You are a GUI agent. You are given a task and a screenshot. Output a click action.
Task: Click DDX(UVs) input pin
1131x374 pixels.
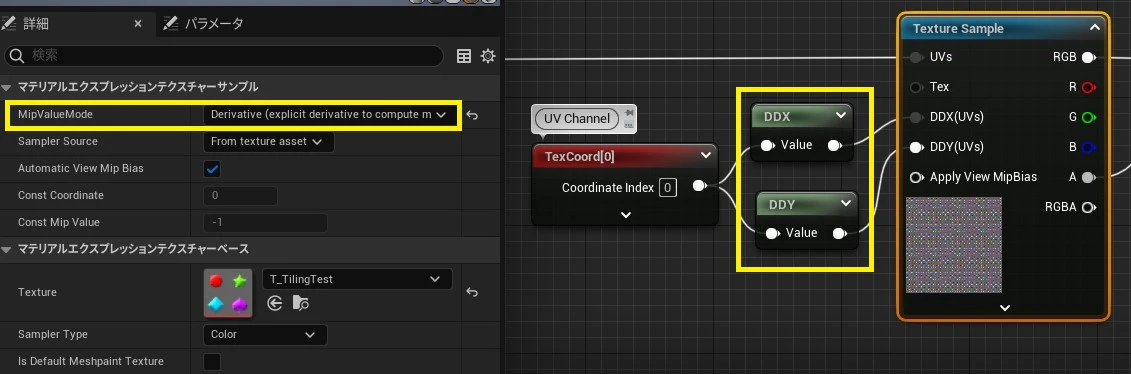pos(917,117)
